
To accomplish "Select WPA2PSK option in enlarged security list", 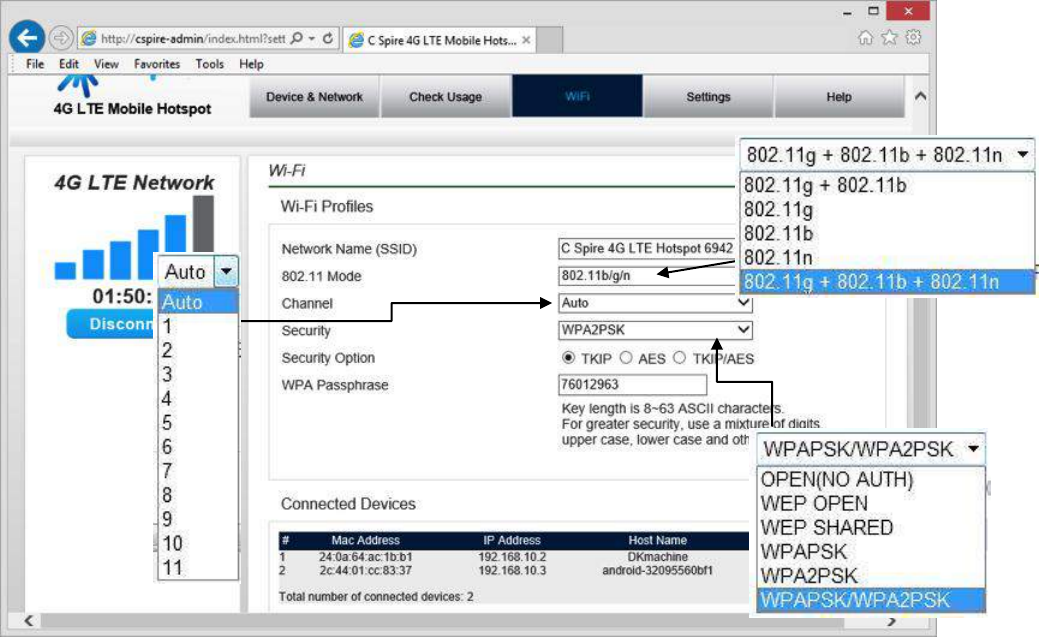I will [x=871, y=575].
